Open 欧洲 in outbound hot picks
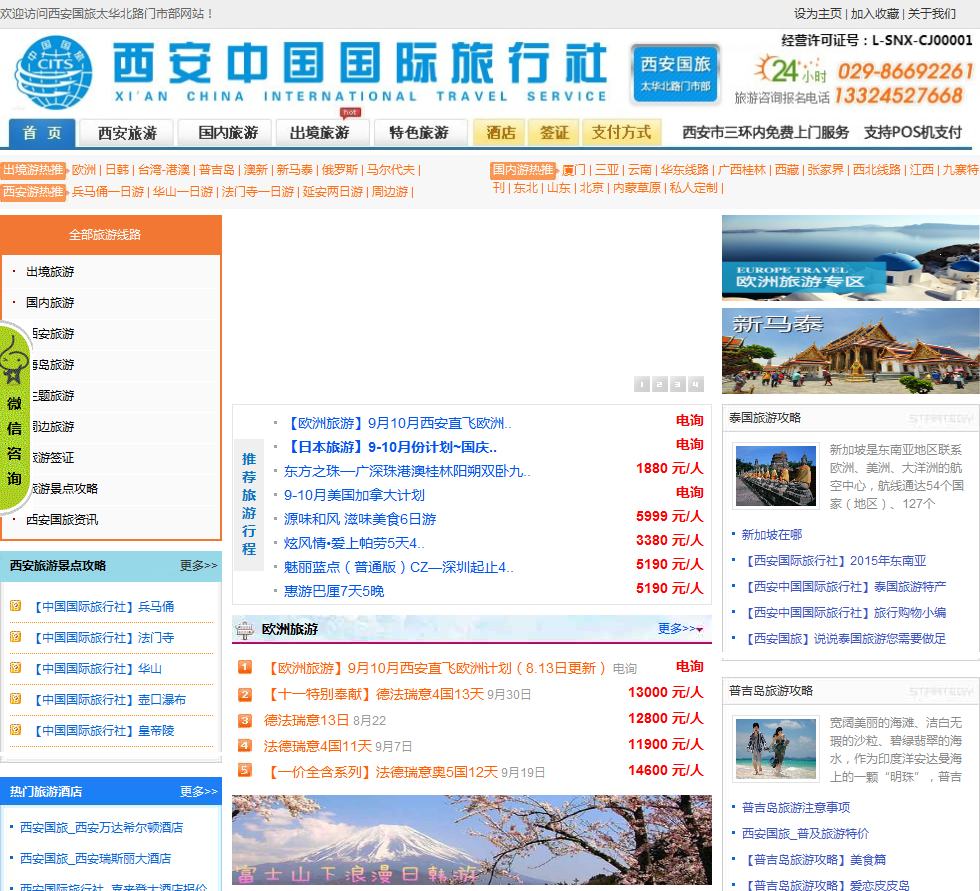Viewport: 980px width, 891px height. (x=84, y=170)
